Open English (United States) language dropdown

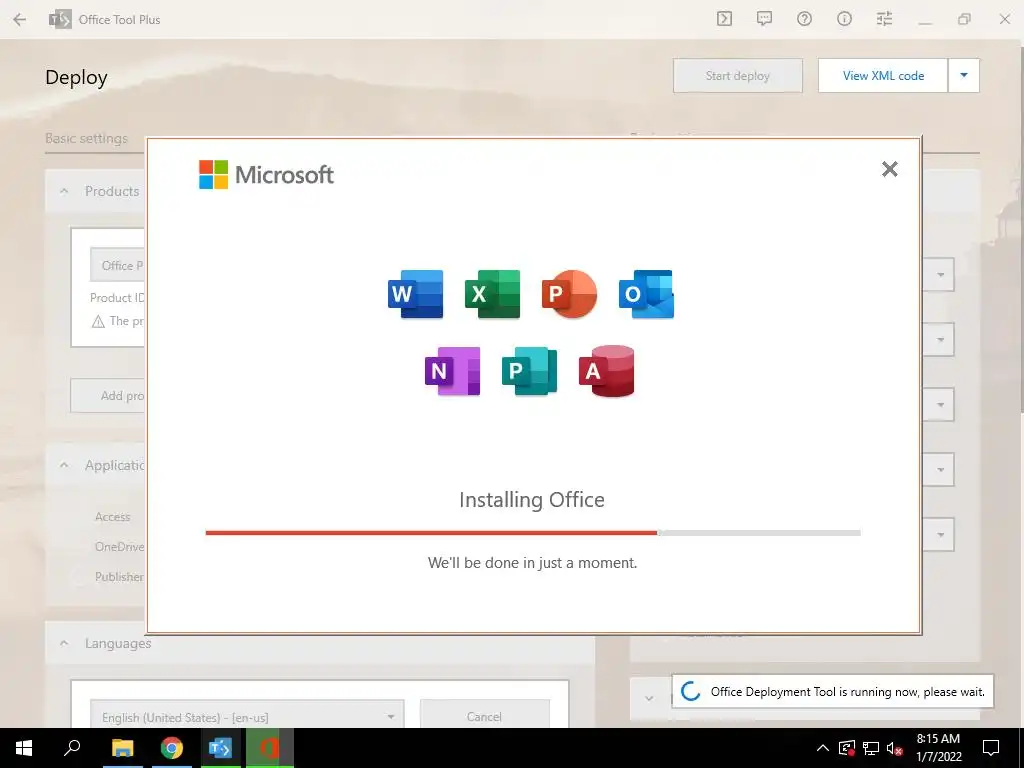[x=248, y=716]
